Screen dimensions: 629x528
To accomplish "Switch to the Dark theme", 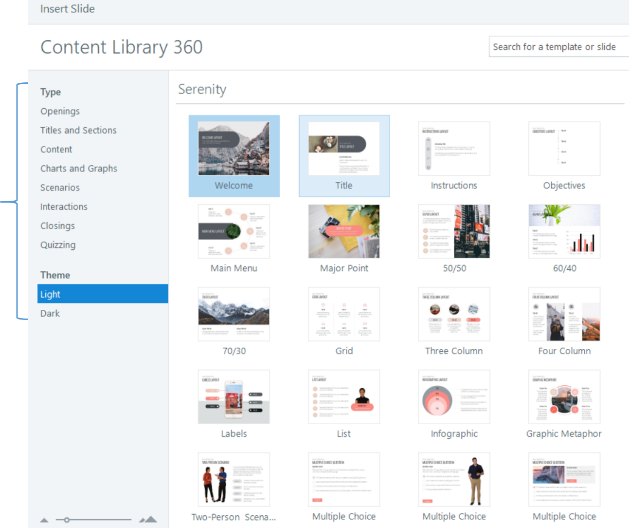I will tap(50, 313).
